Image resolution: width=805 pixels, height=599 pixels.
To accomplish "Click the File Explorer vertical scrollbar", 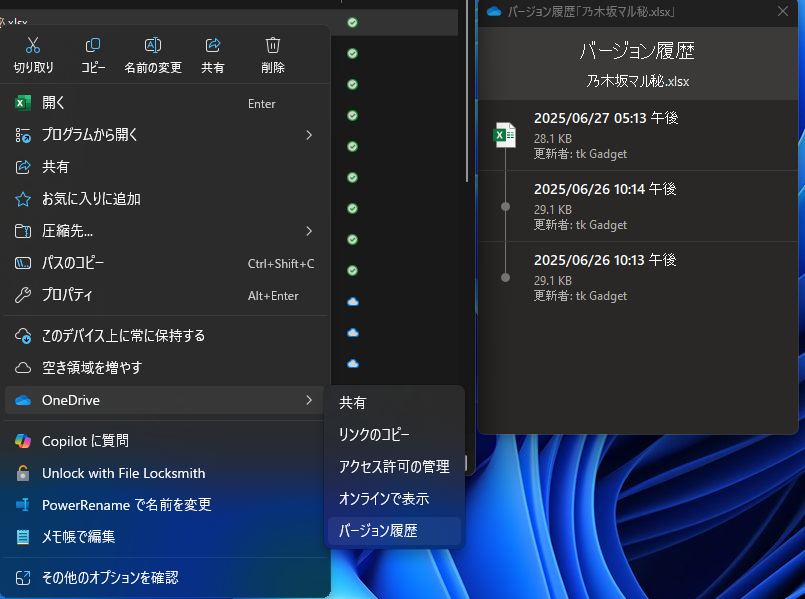I will 467,91.
